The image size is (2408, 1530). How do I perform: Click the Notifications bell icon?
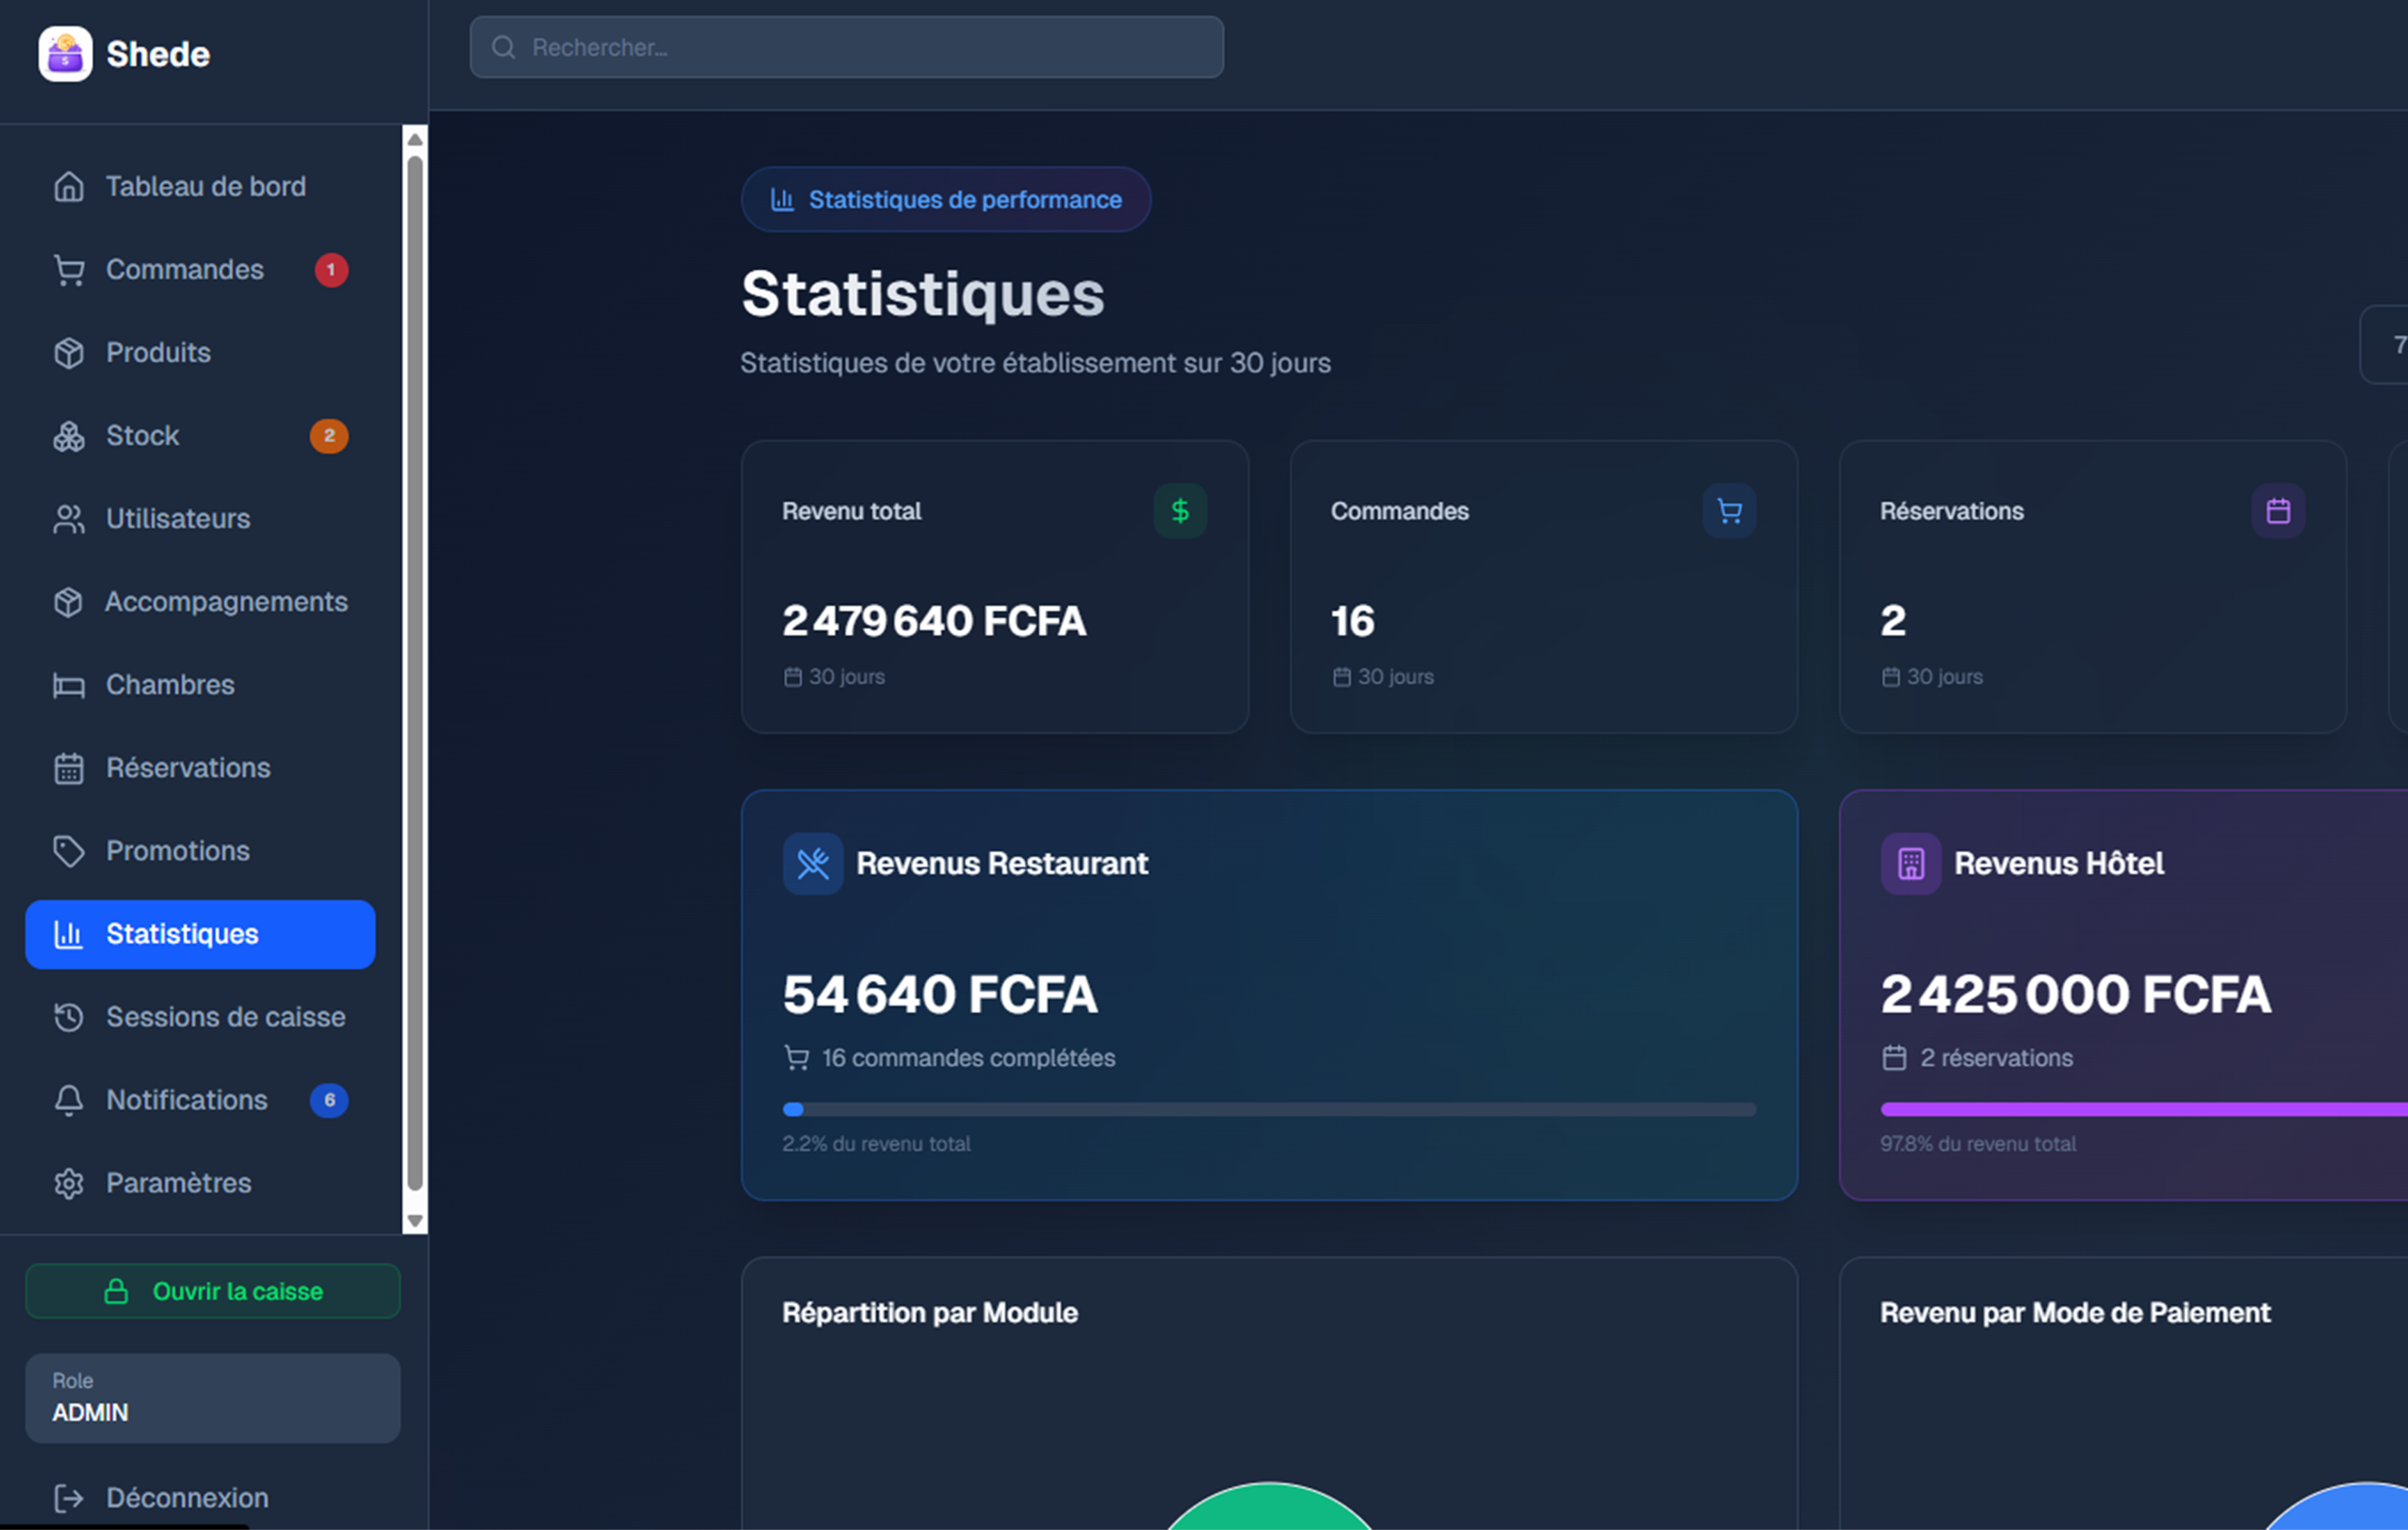(x=68, y=1099)
